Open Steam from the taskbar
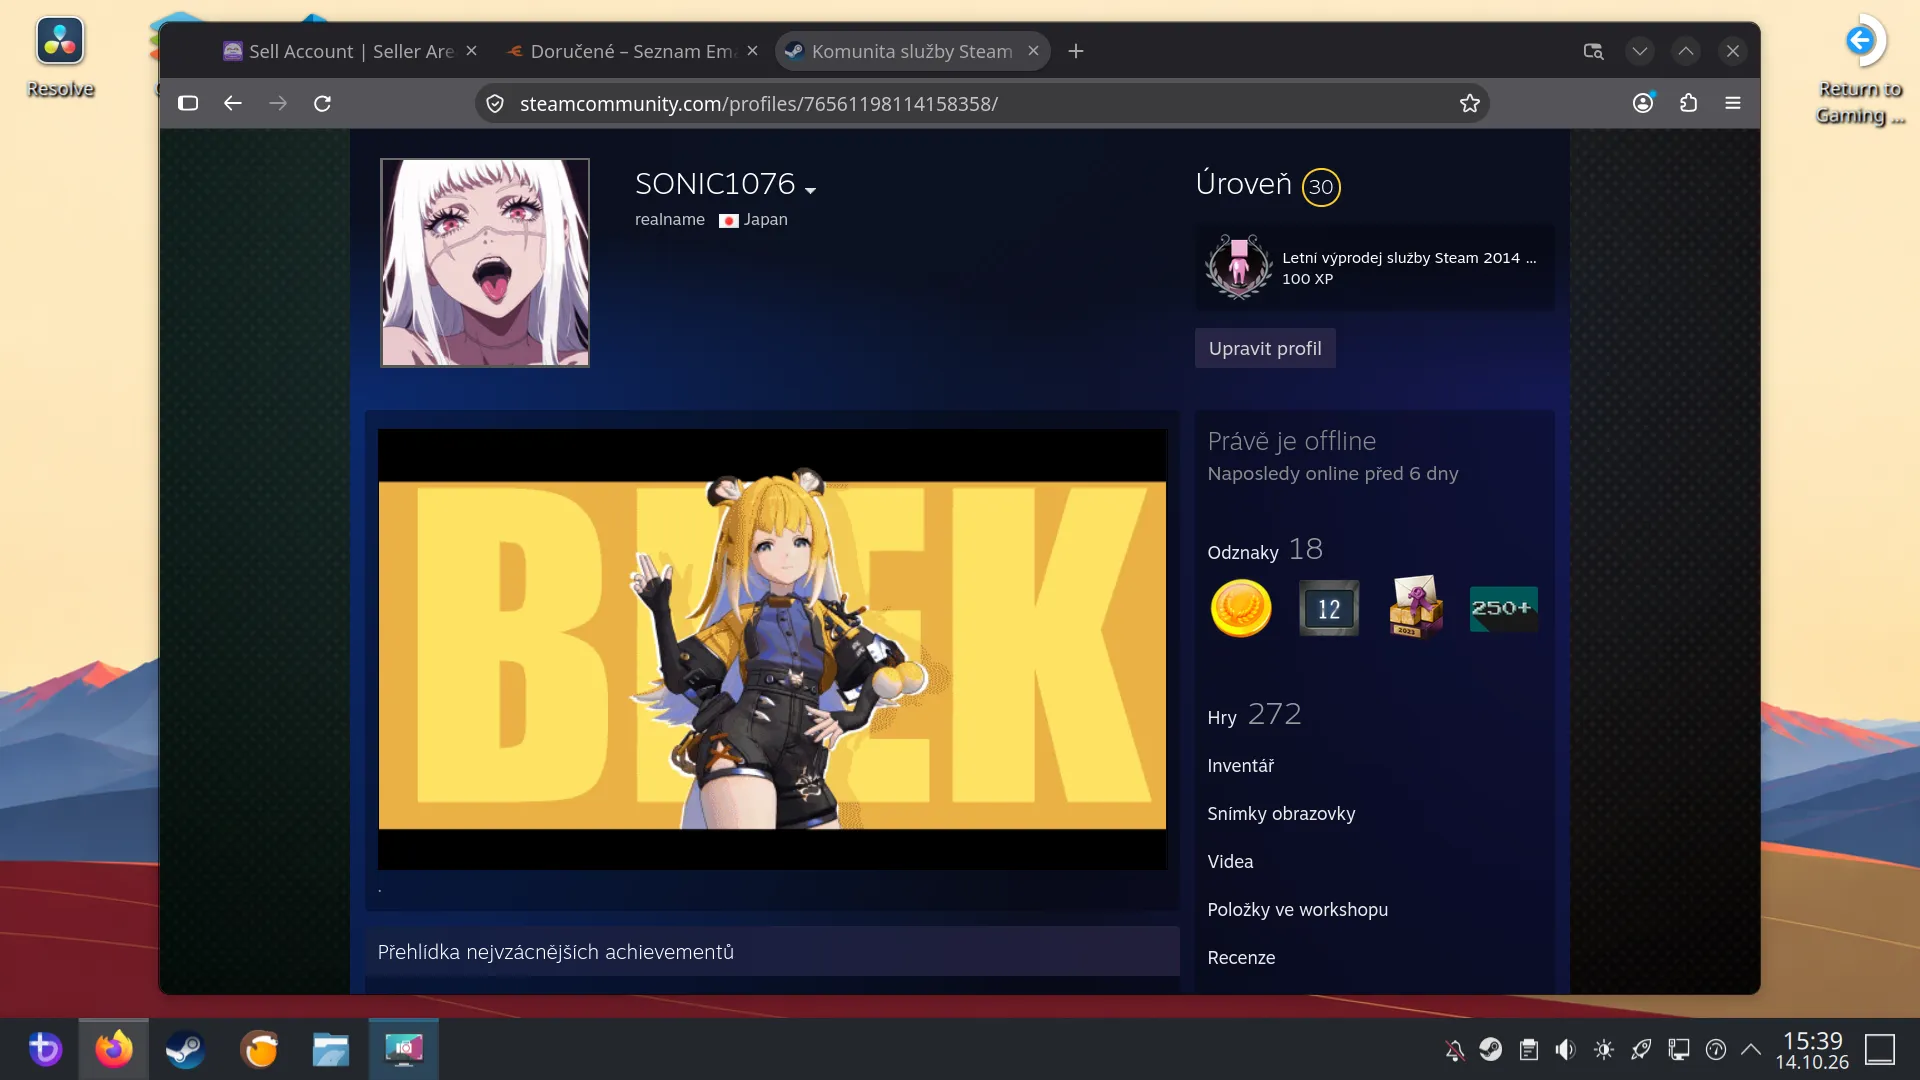1920x1080 pixels. pyautogui.click(x=185, y=1049)
